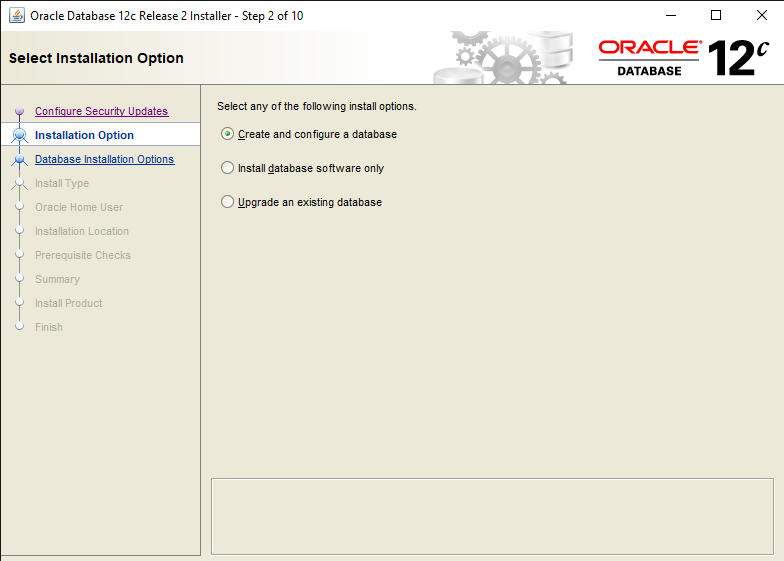Click Select any of the following text
This screenshot has height=561, width=784.
[316, 106]
